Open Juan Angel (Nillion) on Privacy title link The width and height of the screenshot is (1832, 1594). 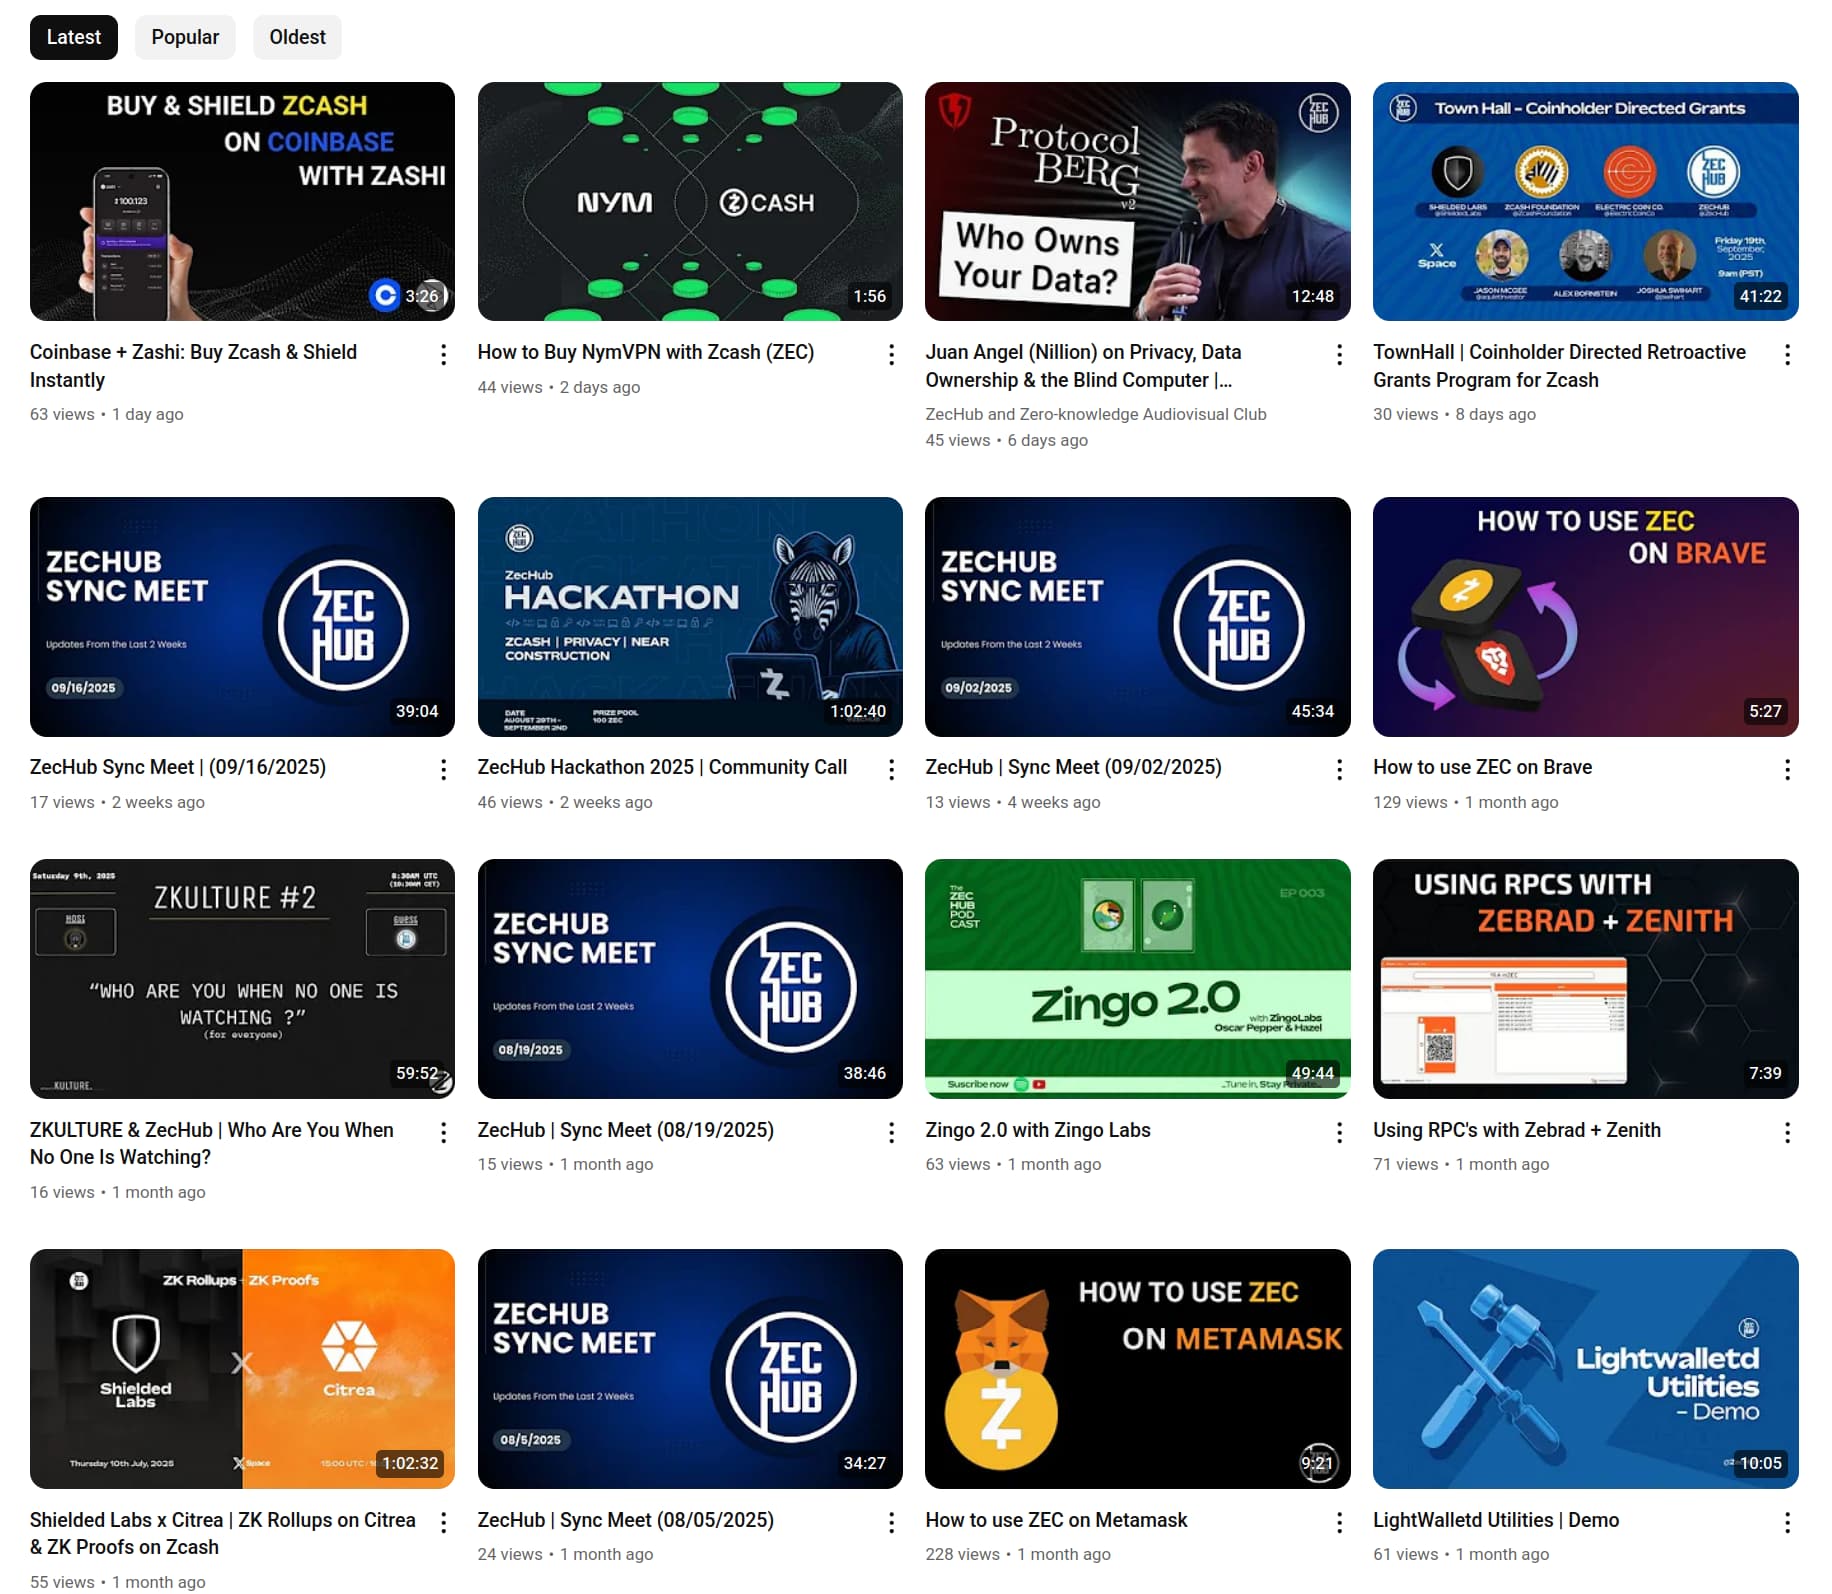pyautogui.click(x=1083, y=366)
